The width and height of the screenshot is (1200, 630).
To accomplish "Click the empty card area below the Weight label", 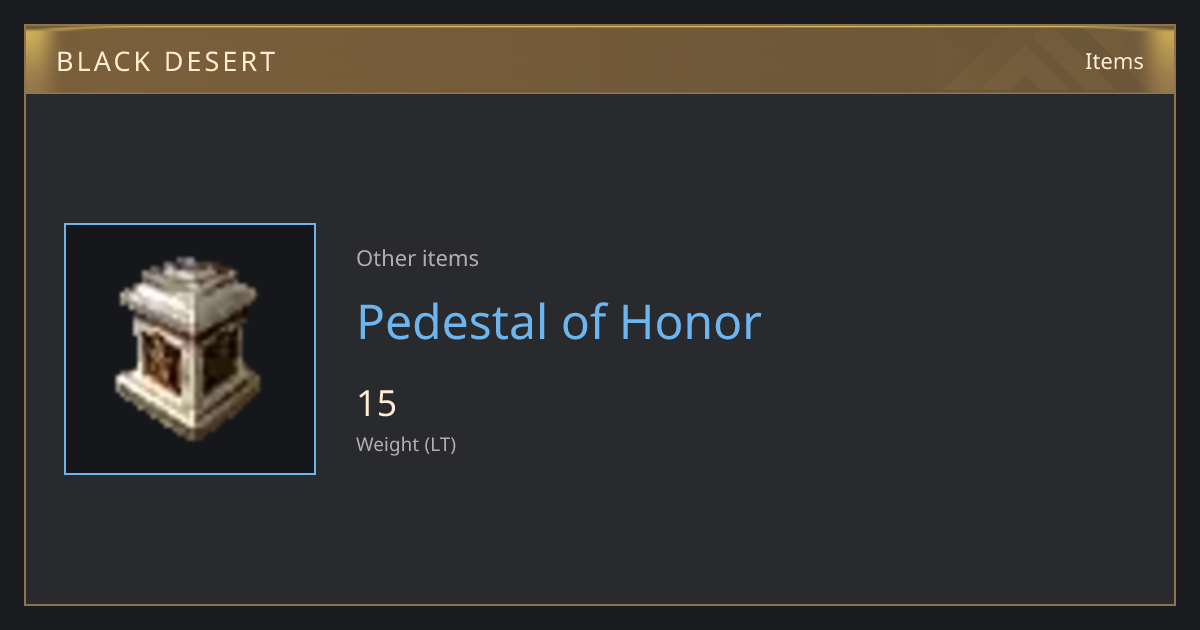I will point(600,530).
